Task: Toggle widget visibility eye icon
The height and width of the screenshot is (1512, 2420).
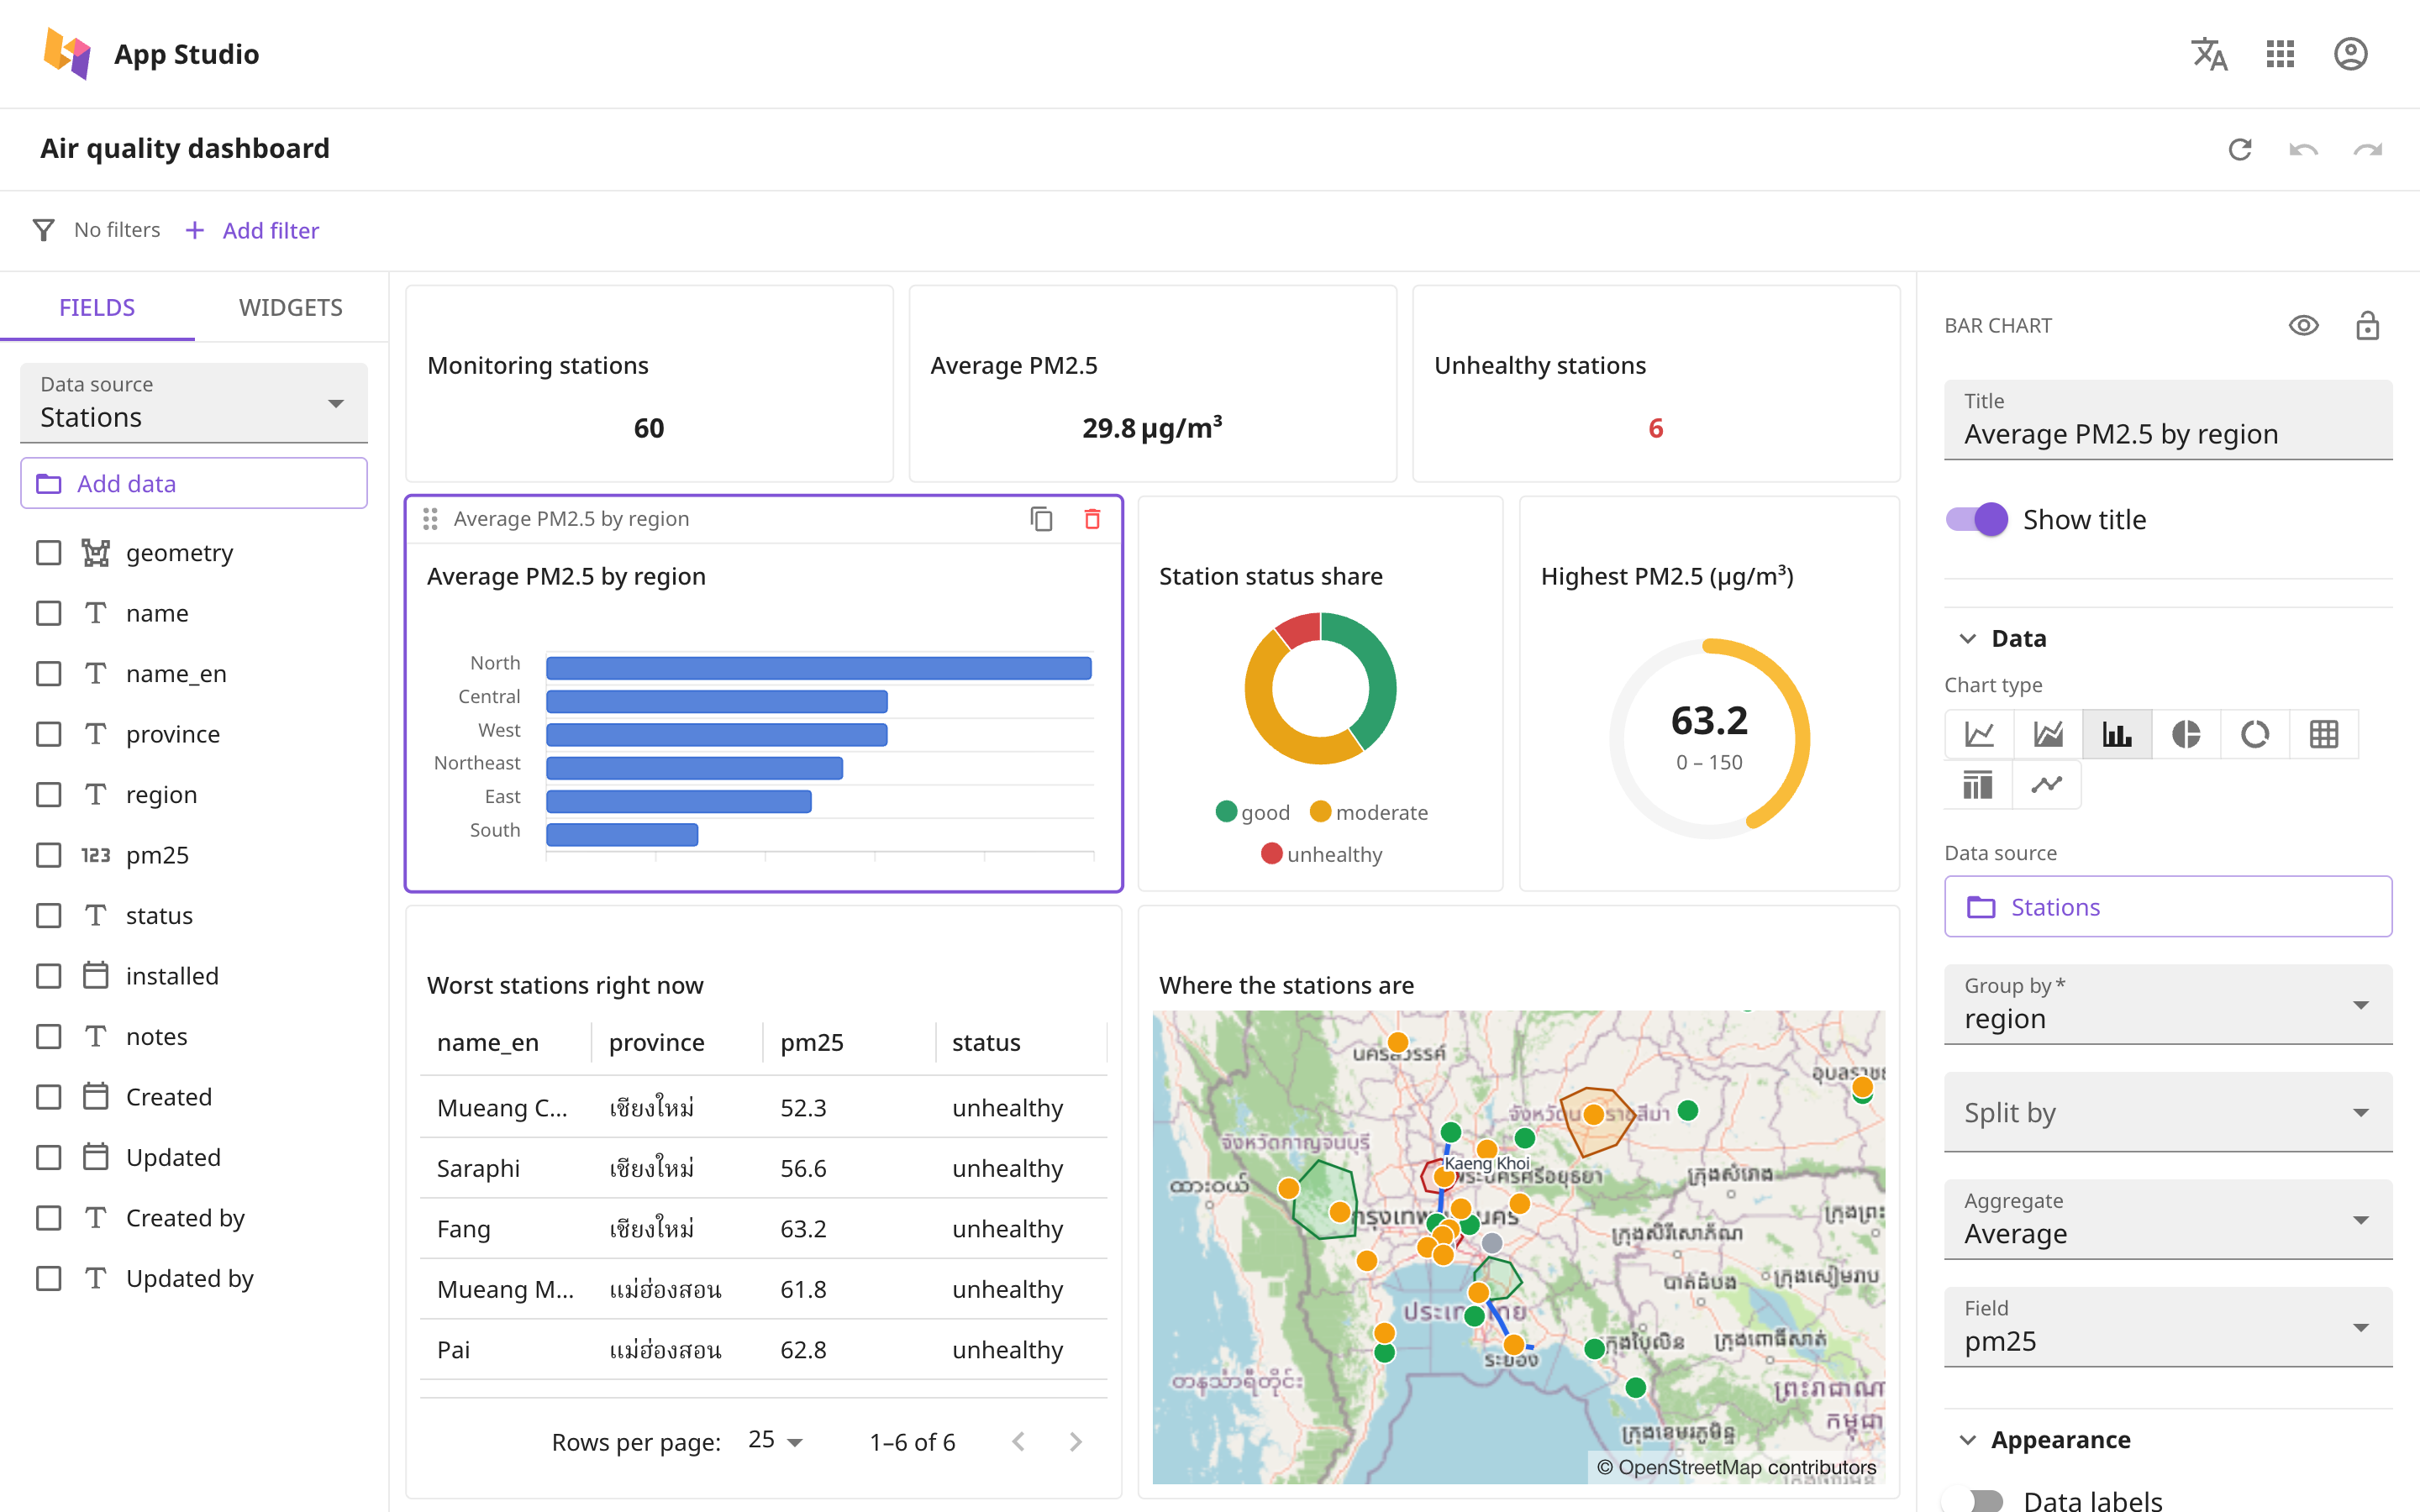Action: tap(2304, 326)
